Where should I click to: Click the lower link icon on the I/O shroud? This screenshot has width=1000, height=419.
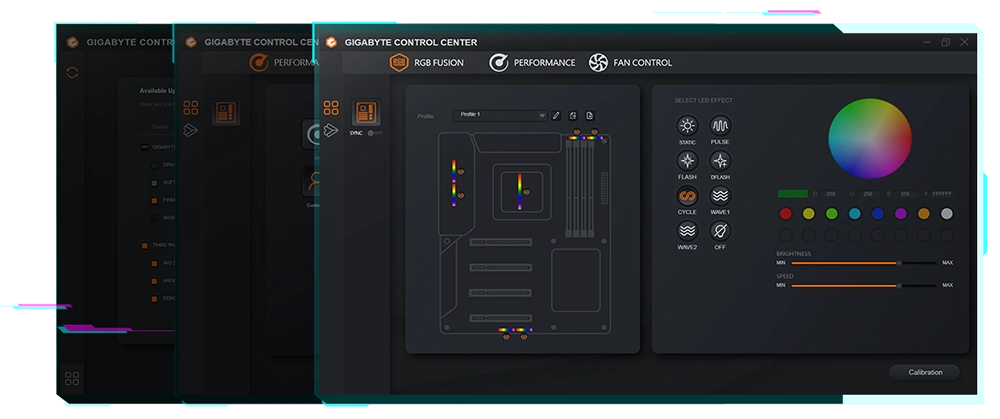pos(460,195)
